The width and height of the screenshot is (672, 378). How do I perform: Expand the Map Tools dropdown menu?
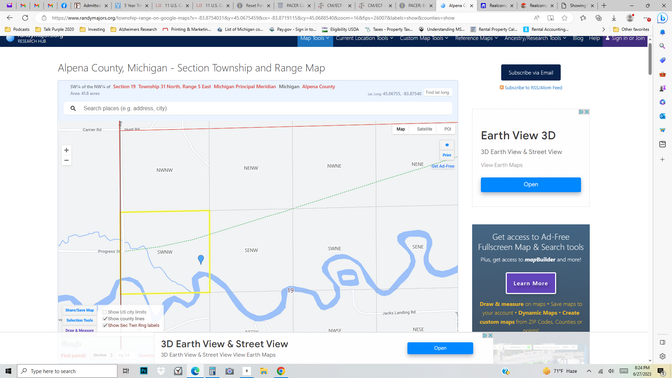315,38
